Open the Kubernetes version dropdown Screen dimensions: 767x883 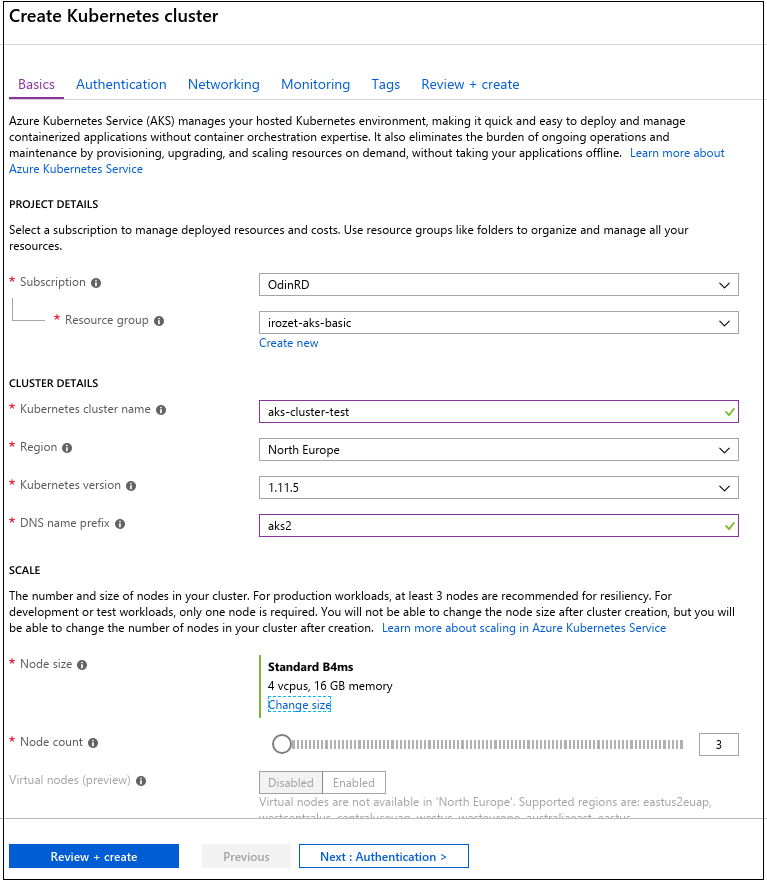click(x=498, y=488)
